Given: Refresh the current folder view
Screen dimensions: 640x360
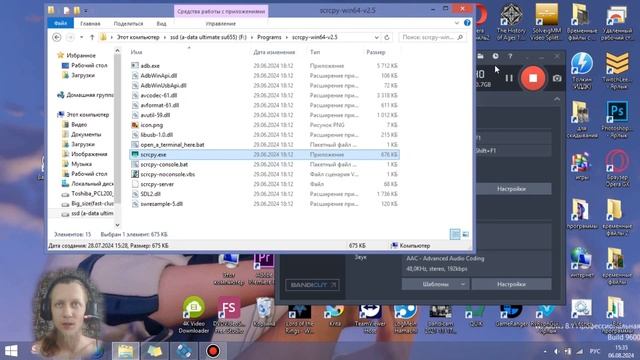Looking at the screenshot, I should click(387, 37).
